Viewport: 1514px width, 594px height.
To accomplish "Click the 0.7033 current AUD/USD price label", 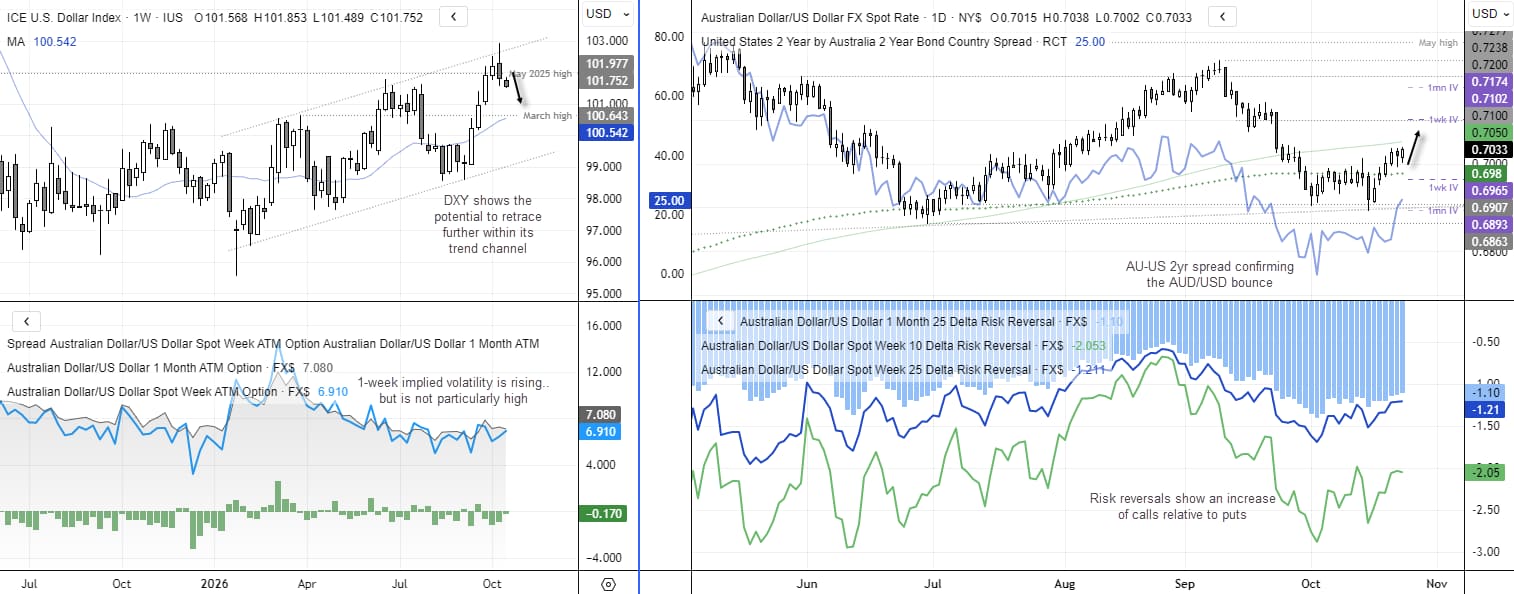I will click(1489, 150).
